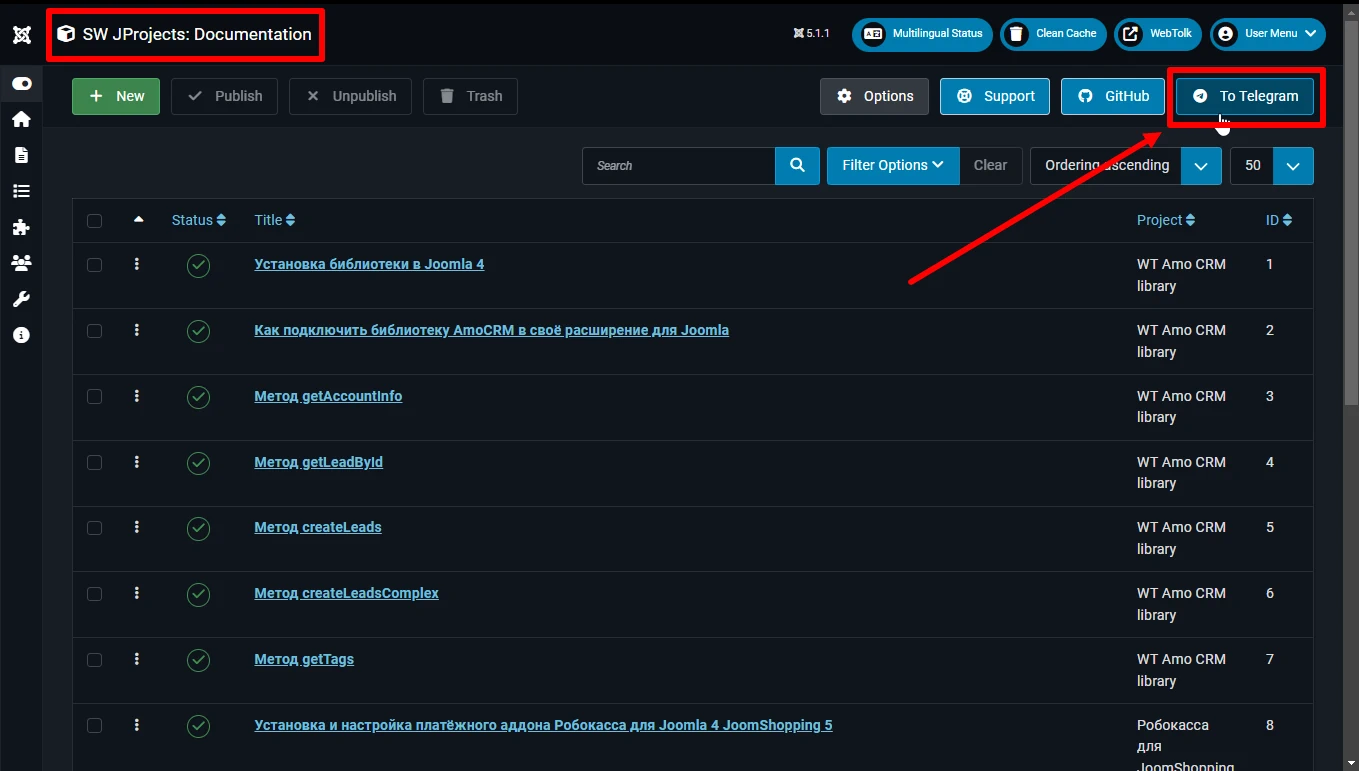Open the Home dashboard sidebar icon

coord(21,120)
